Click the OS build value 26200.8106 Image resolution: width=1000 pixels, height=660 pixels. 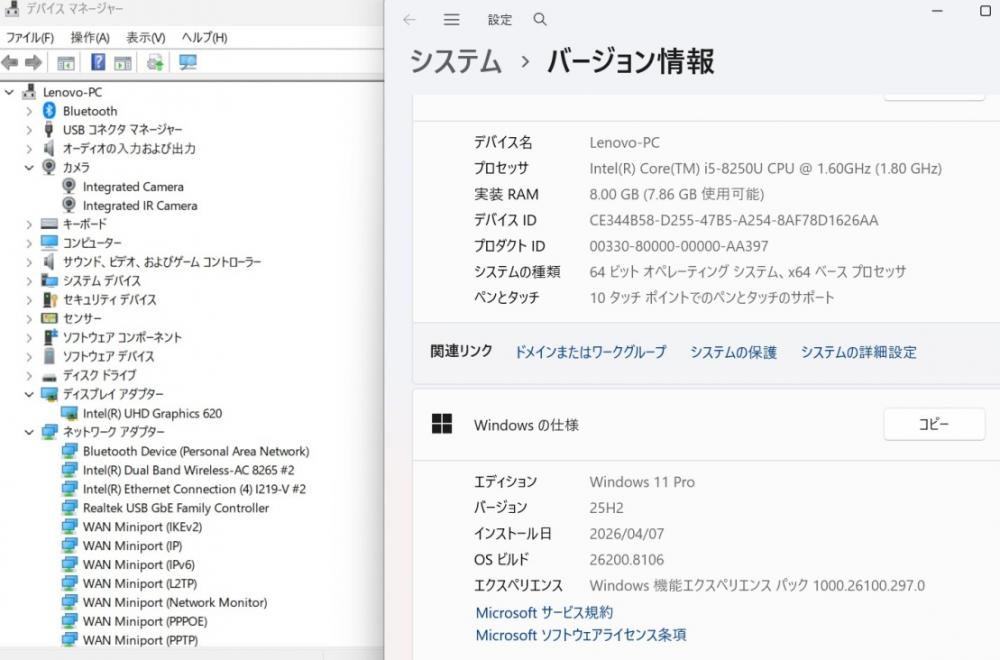click(626, 560)
